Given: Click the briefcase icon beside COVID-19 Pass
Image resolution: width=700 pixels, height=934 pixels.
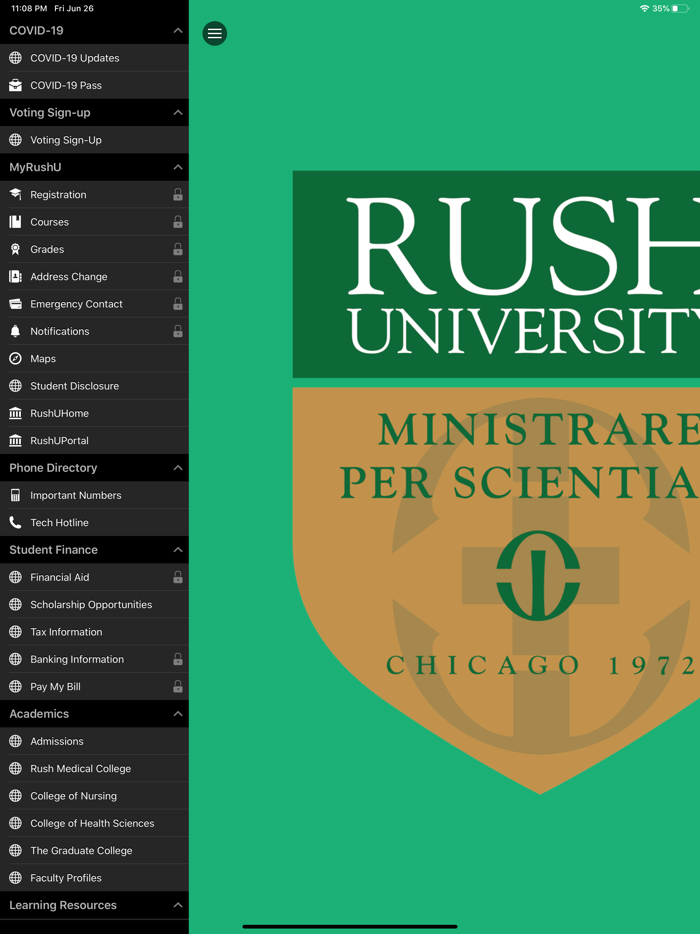Looking at the screenshot, I should pyautogui.click(x=15, y=85).
